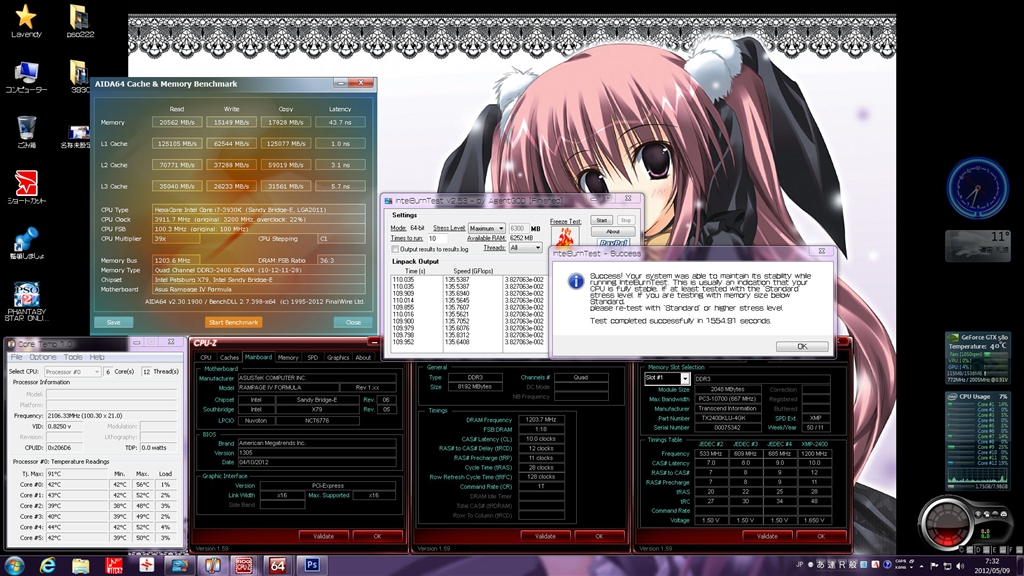Open the Recycle Bin desktop icon
The width and height of the screenshot is (1024, 576).
(26, 132)
